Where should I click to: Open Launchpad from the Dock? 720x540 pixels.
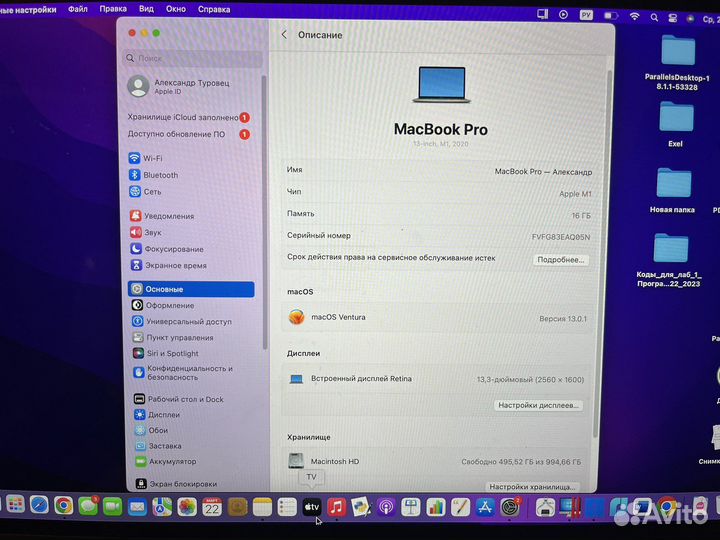point(15,505)
